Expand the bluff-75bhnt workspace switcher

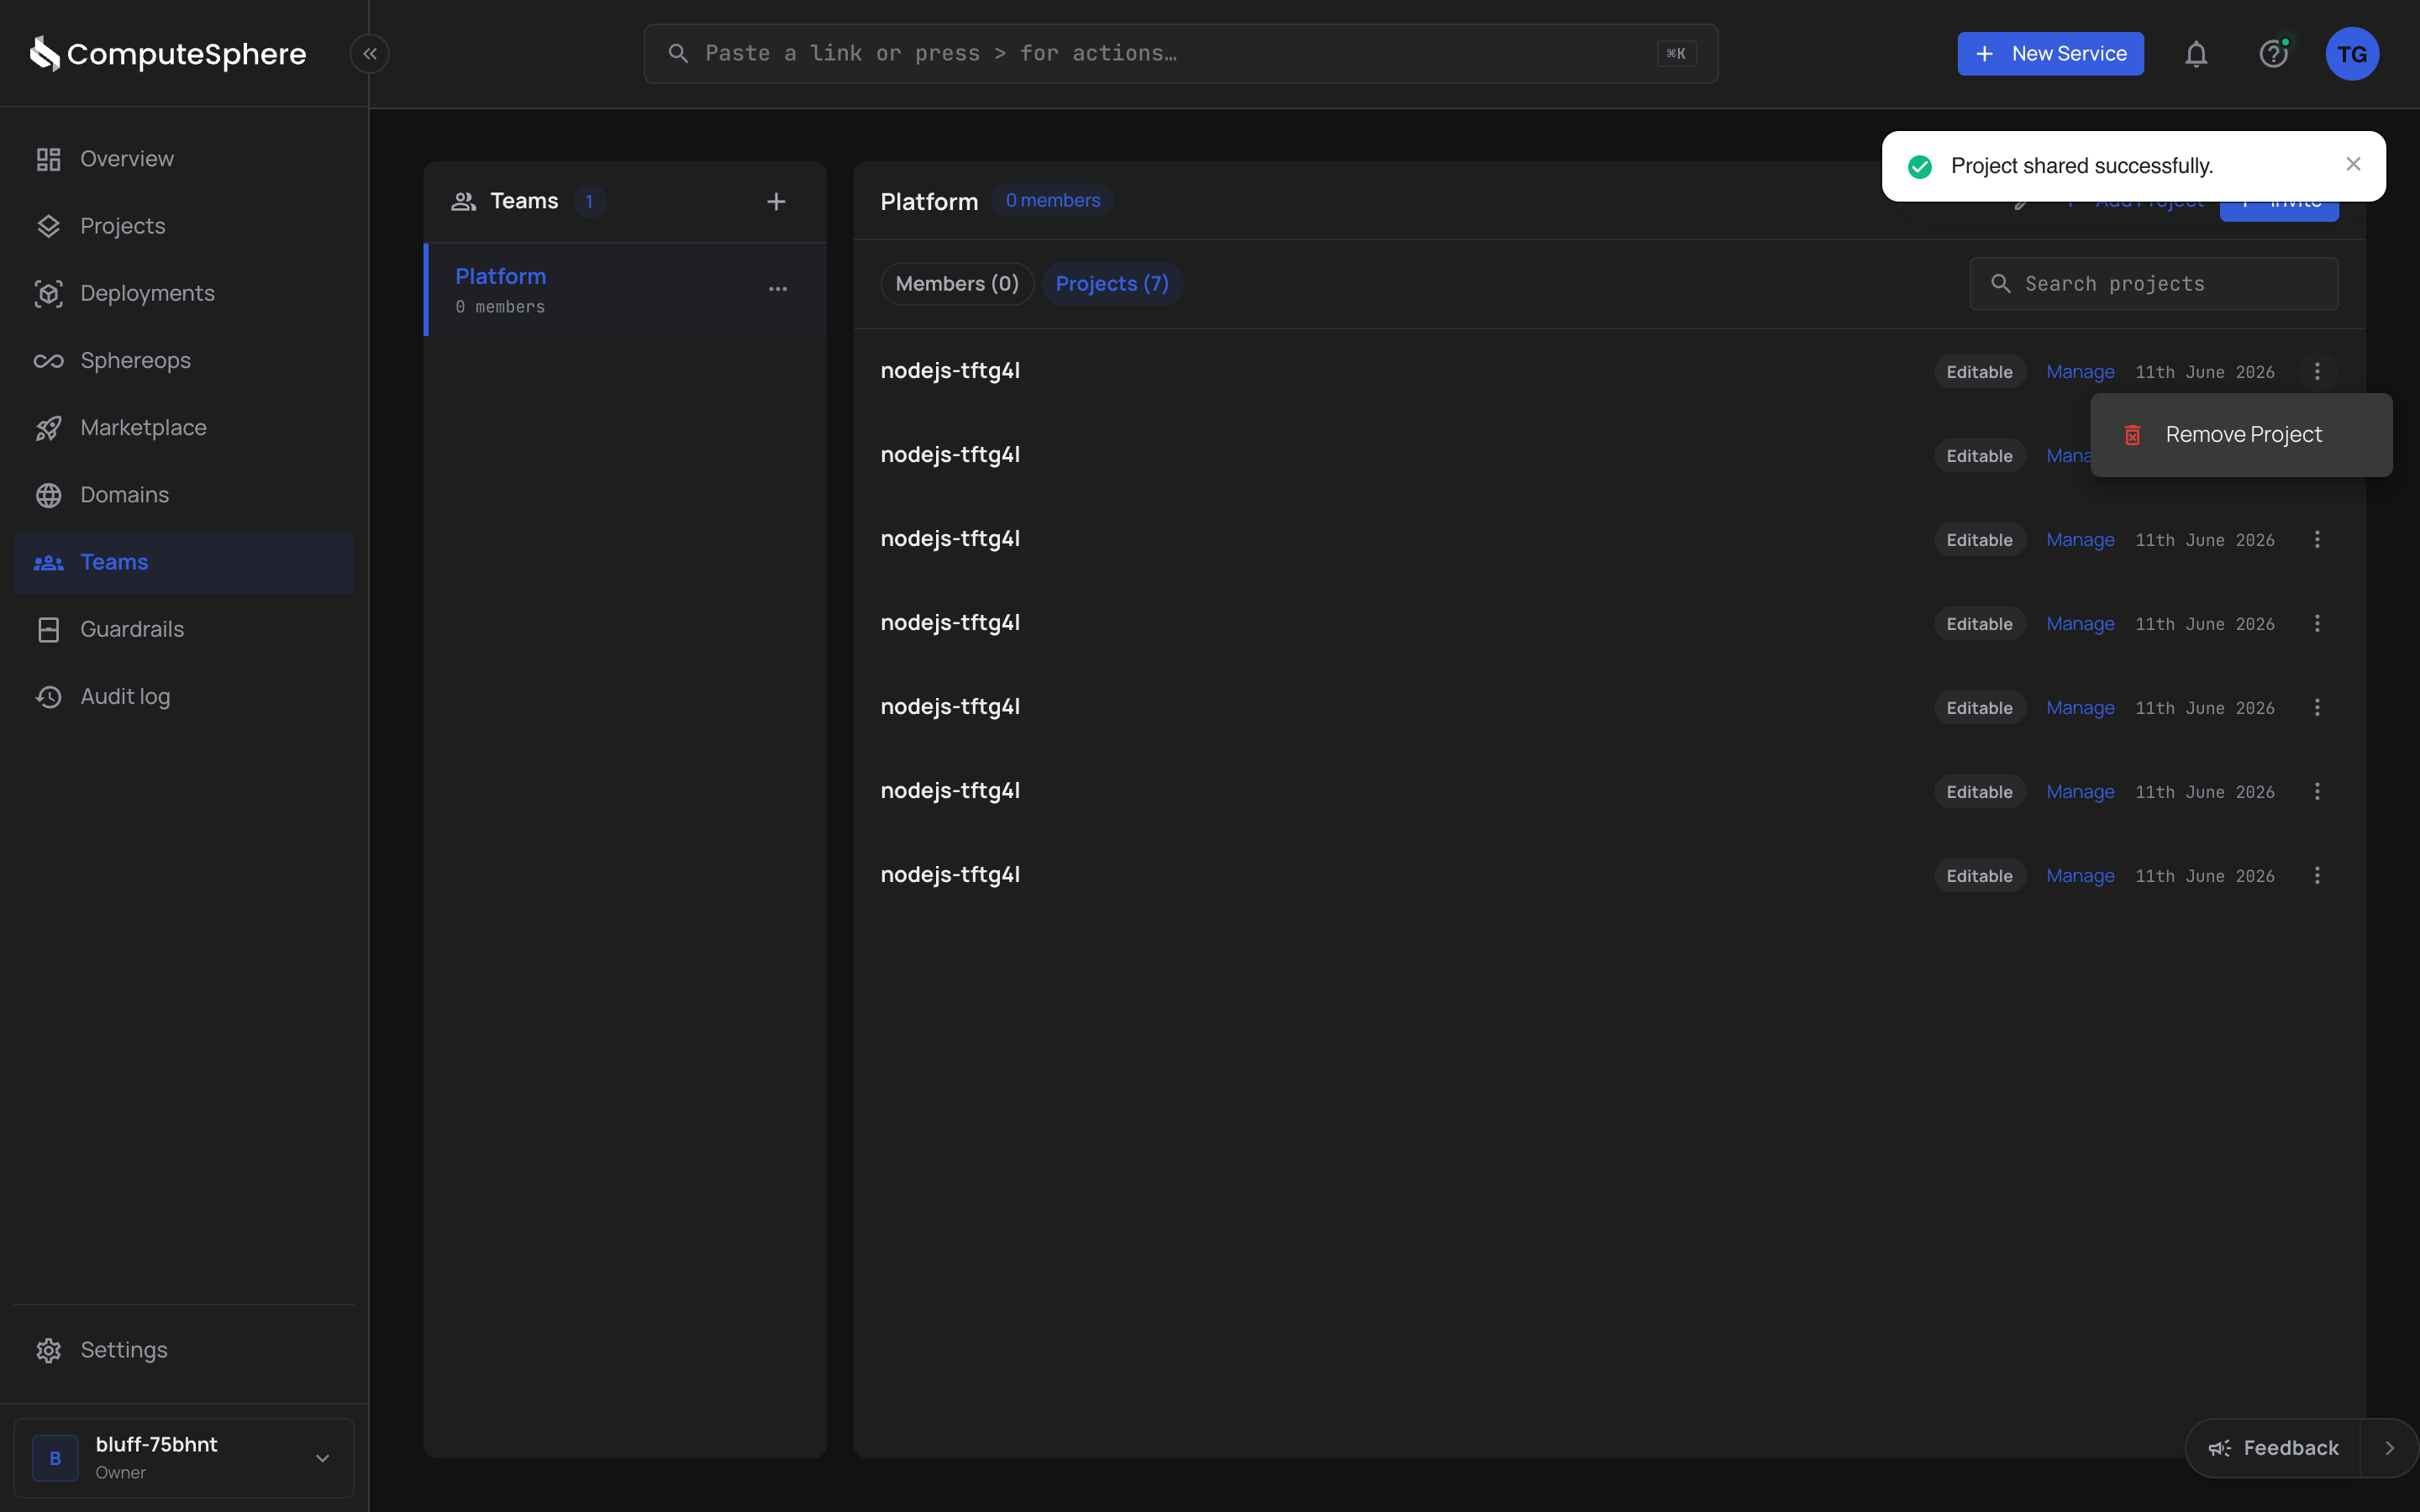click(184, 1458)
